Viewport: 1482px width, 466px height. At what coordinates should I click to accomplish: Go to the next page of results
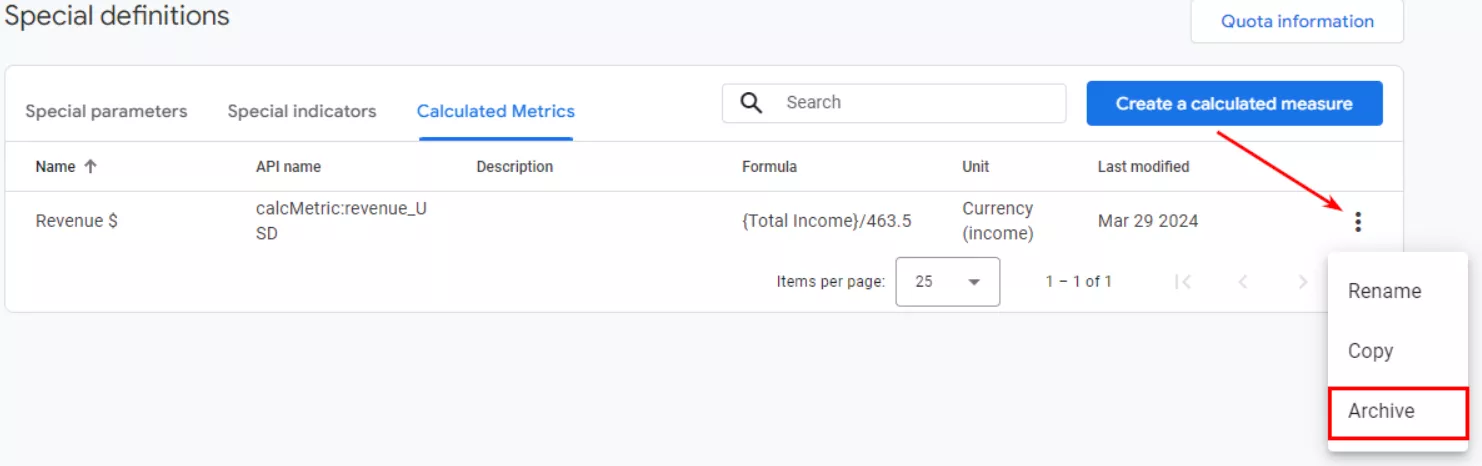coord(1302,282)
